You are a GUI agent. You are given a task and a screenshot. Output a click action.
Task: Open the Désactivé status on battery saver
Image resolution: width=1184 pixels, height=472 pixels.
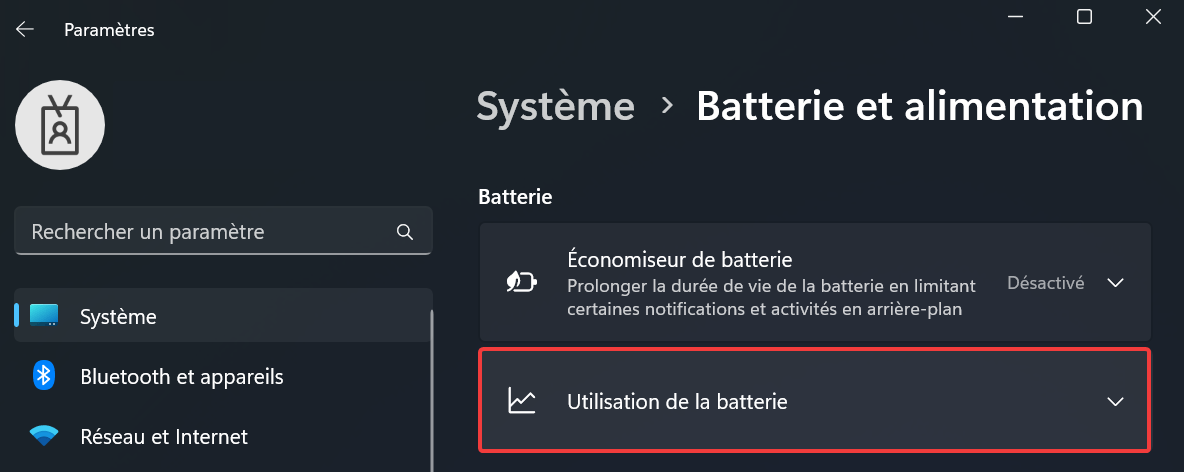1046,282
